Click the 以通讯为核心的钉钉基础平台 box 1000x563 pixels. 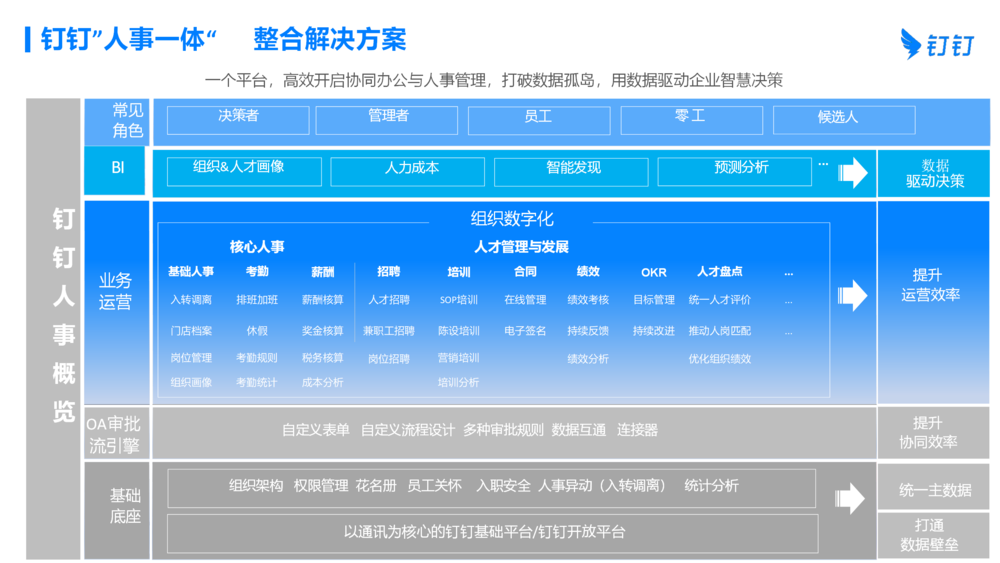[x=492, y=534]
